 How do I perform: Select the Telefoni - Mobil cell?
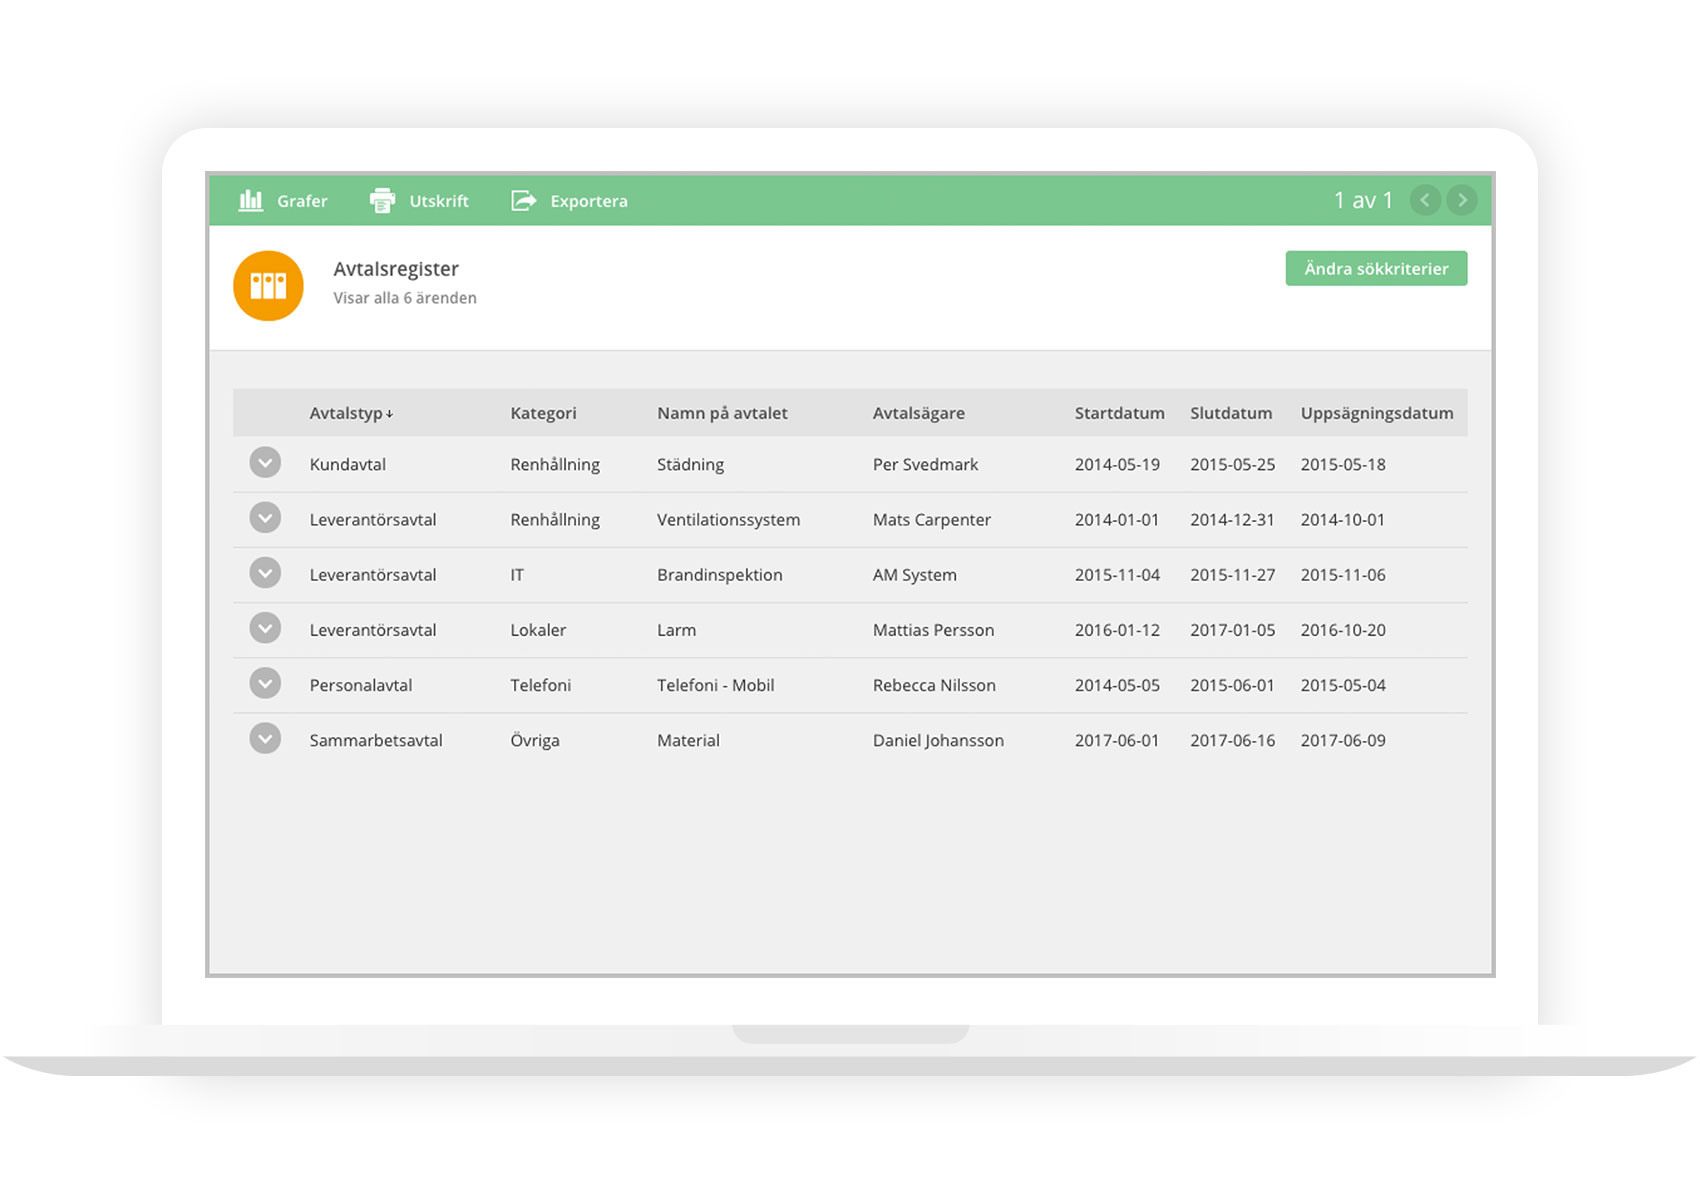point(716,685)
